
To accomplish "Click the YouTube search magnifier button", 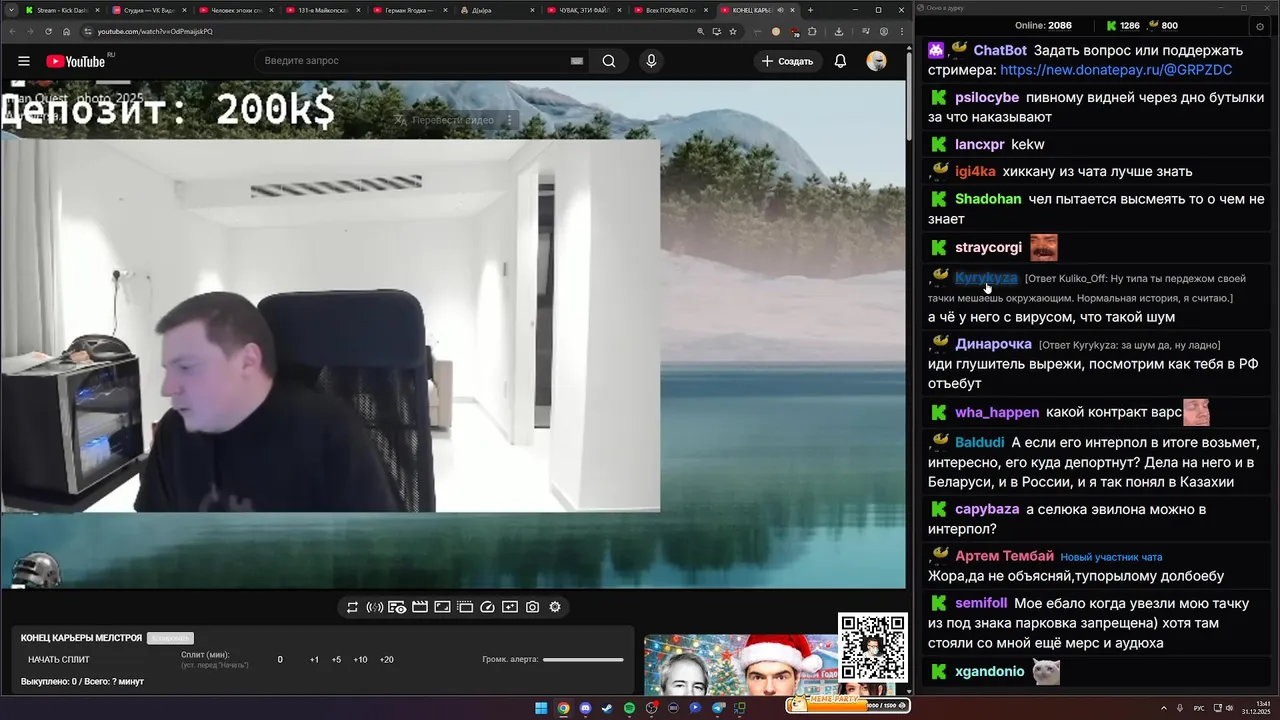I will click(x=609, y=61).
